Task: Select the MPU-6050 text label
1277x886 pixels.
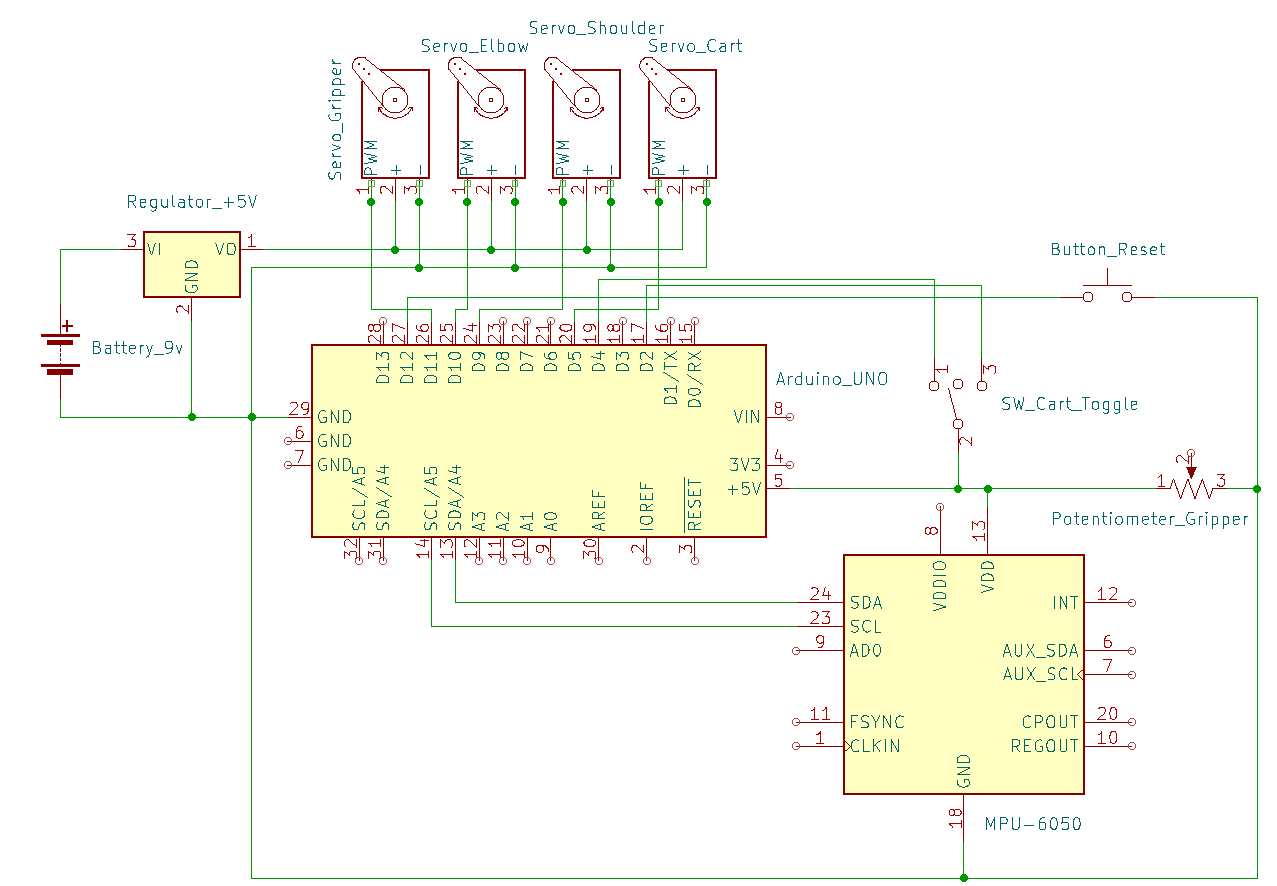Action: point(1033,825)
